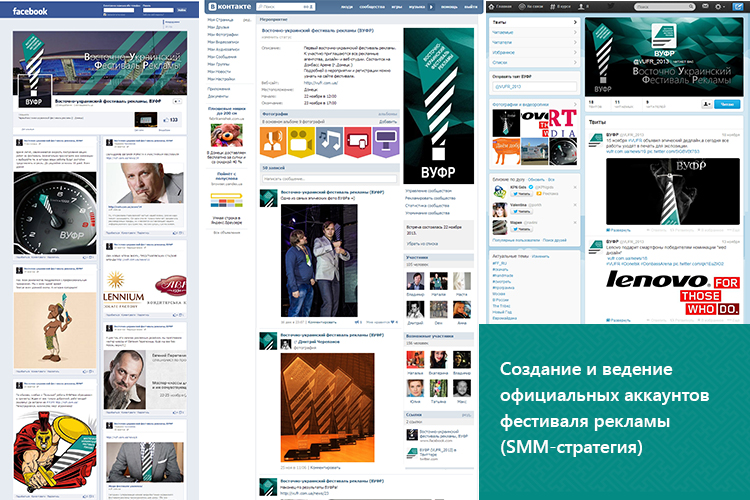Click VK wall message input field
750x500 pixels.
click(x=329, y=178)
